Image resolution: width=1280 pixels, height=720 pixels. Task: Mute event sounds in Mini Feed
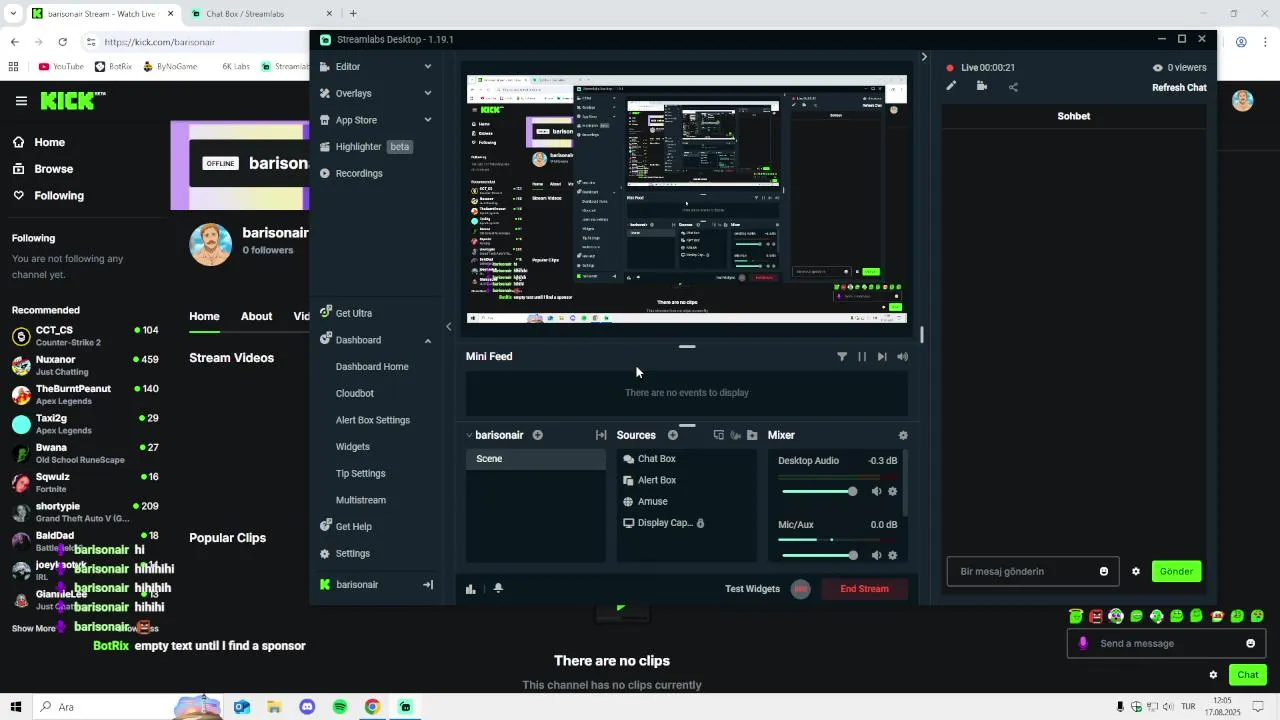coord(903,357)
